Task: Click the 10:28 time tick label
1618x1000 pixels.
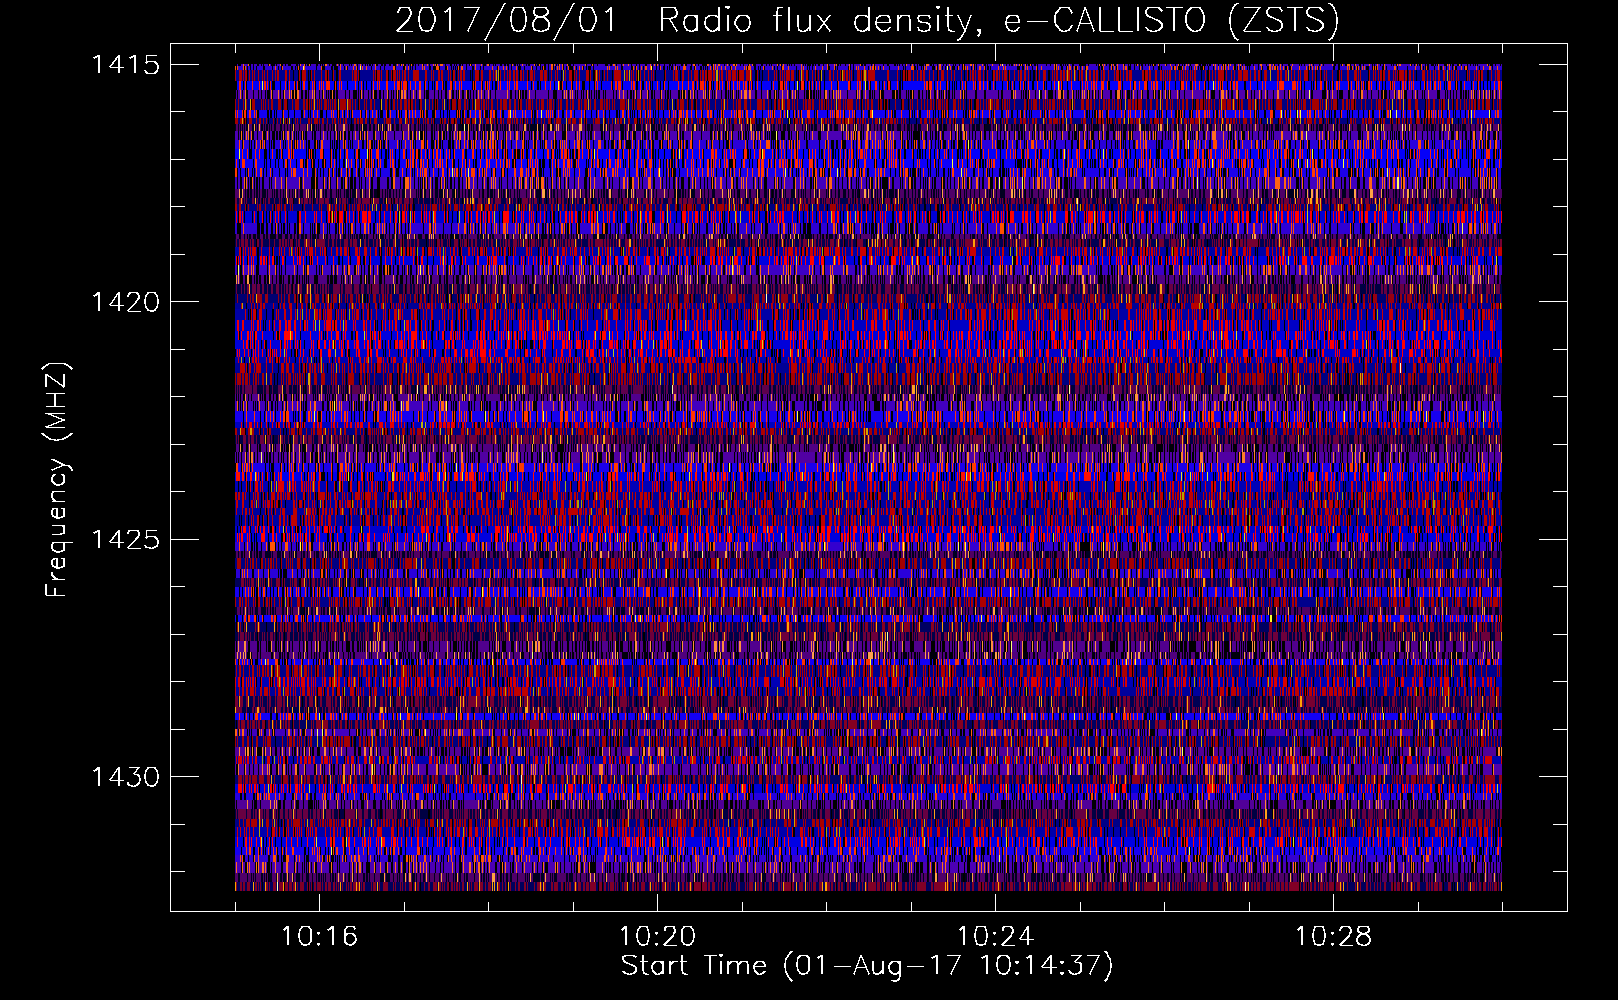Action: 1333,937
